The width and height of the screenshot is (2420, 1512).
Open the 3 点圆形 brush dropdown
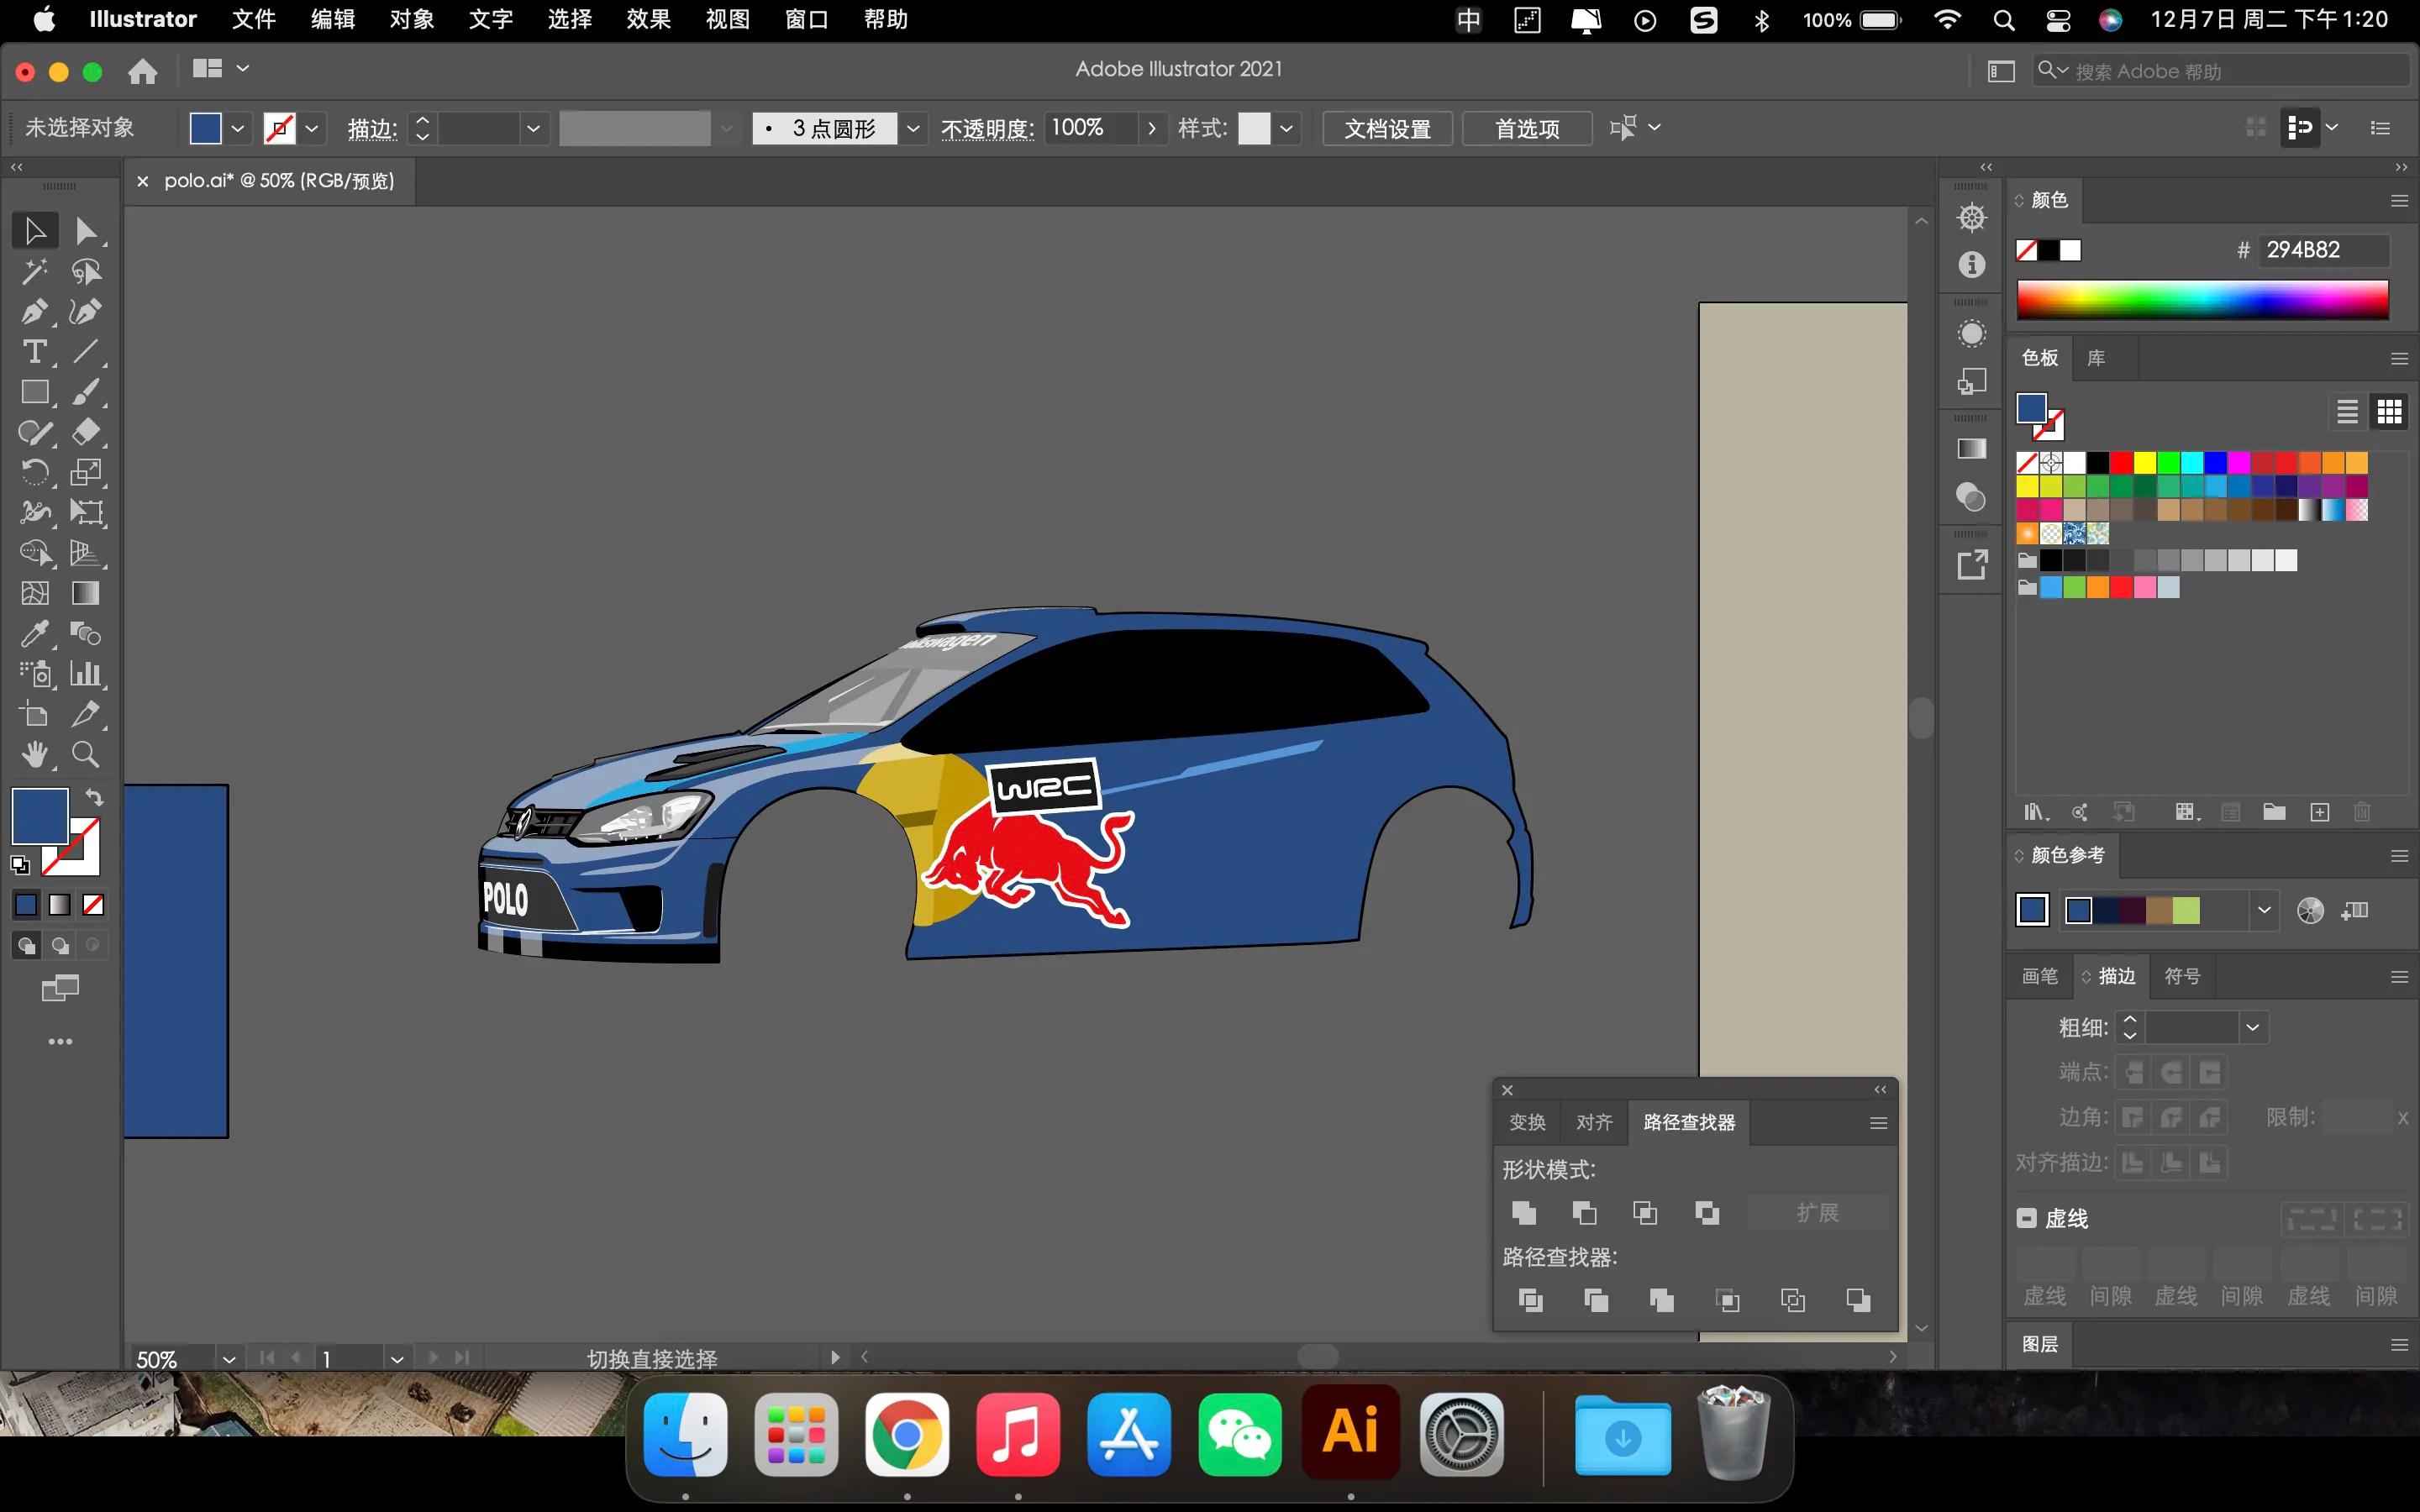[913, 128]
